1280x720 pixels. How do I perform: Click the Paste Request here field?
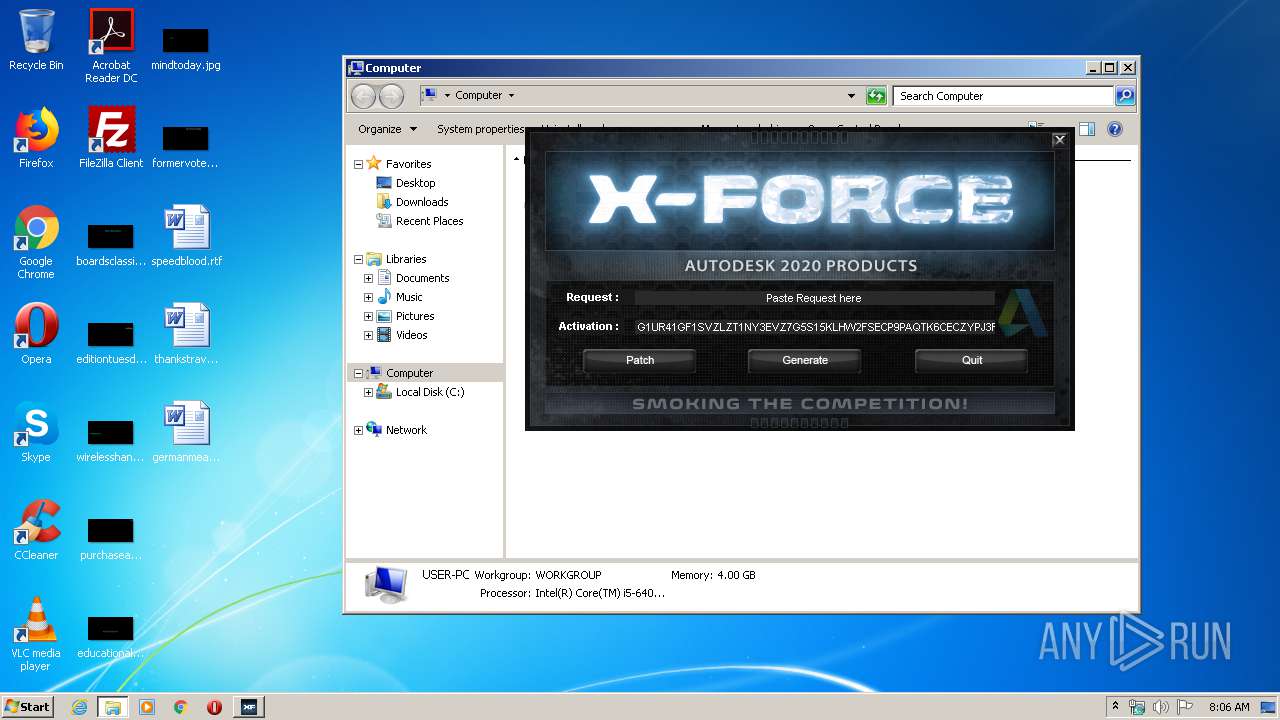tap(814, 298)
